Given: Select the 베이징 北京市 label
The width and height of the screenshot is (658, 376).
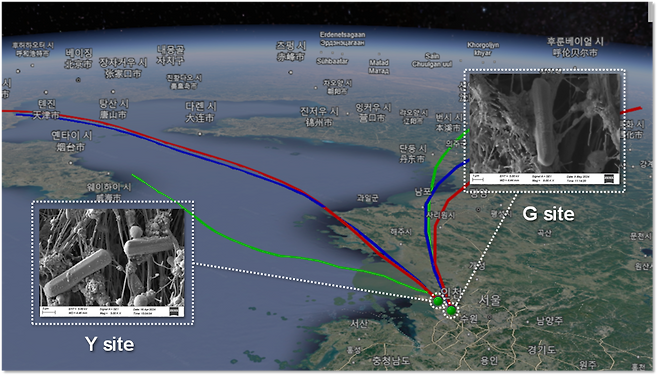Looking at the screenshot, I should 78,59.
